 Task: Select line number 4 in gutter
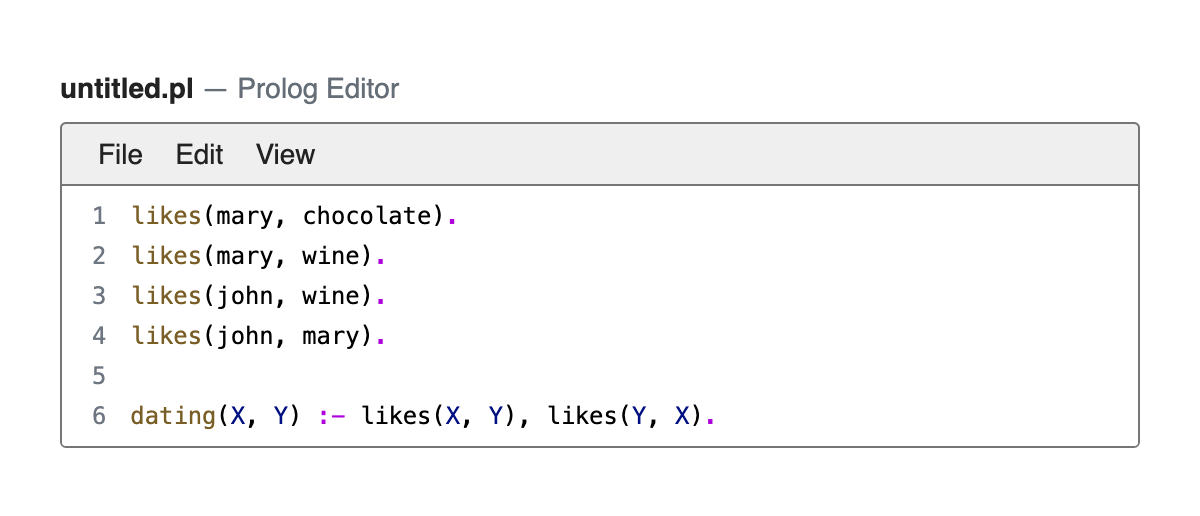click(x=98, y=335)
